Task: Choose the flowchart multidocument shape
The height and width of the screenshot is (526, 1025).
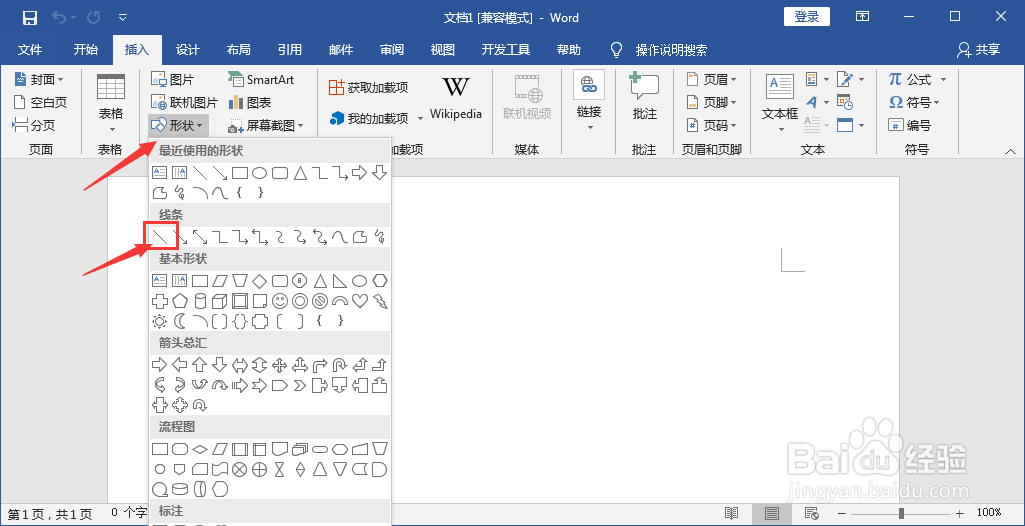Action: point(300,449)
